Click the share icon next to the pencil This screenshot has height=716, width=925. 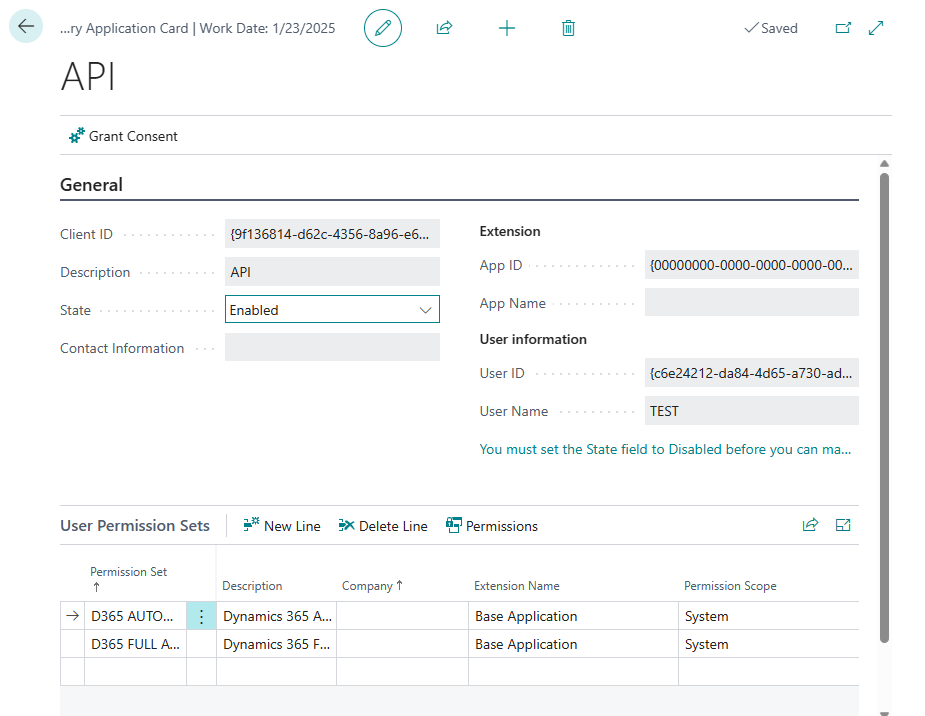pos(443,28)
